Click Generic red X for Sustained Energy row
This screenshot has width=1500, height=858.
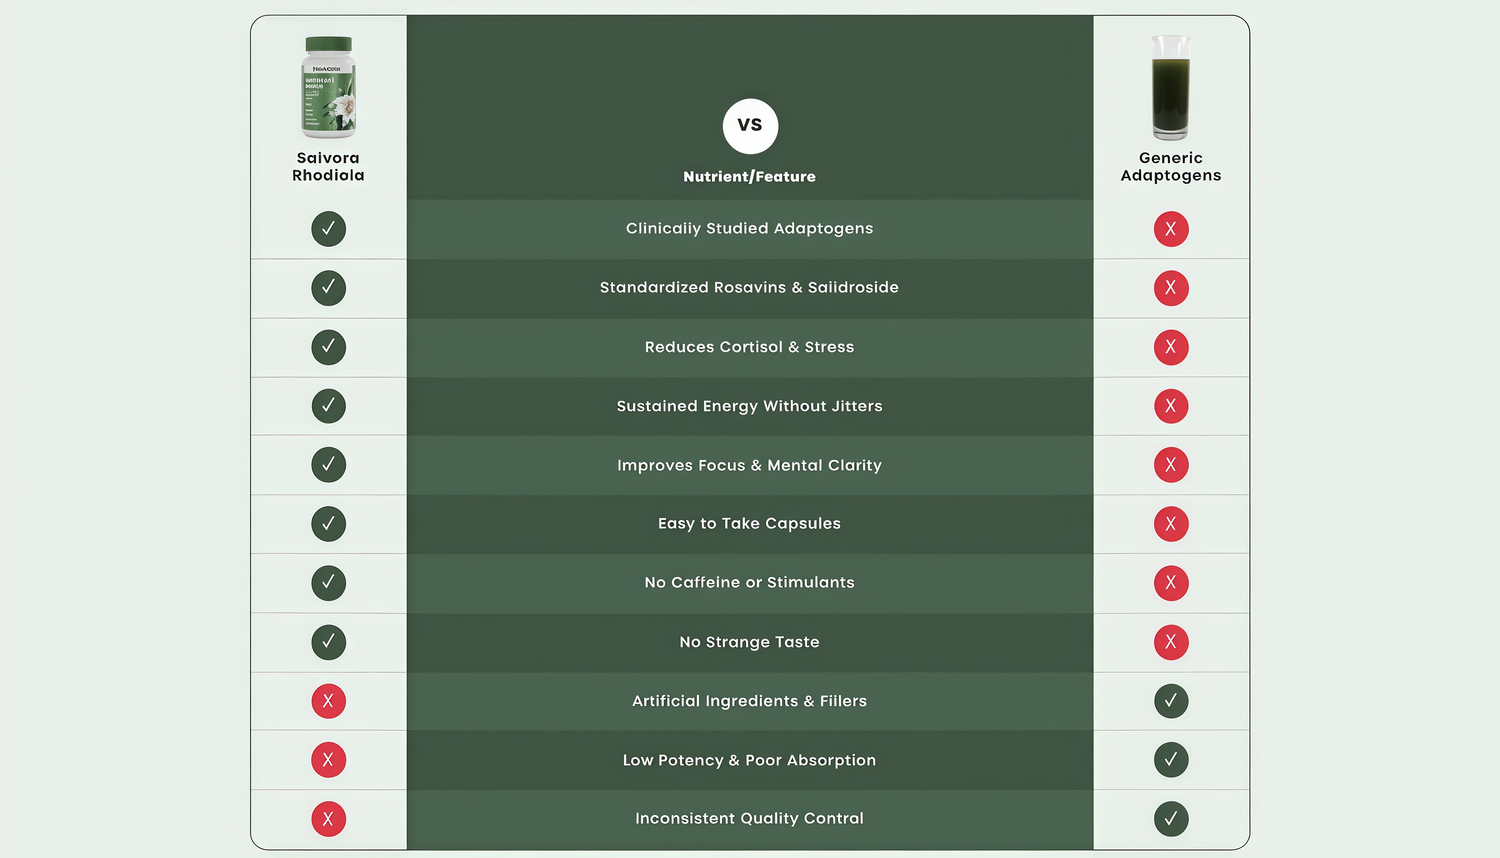coord(1170,406)
